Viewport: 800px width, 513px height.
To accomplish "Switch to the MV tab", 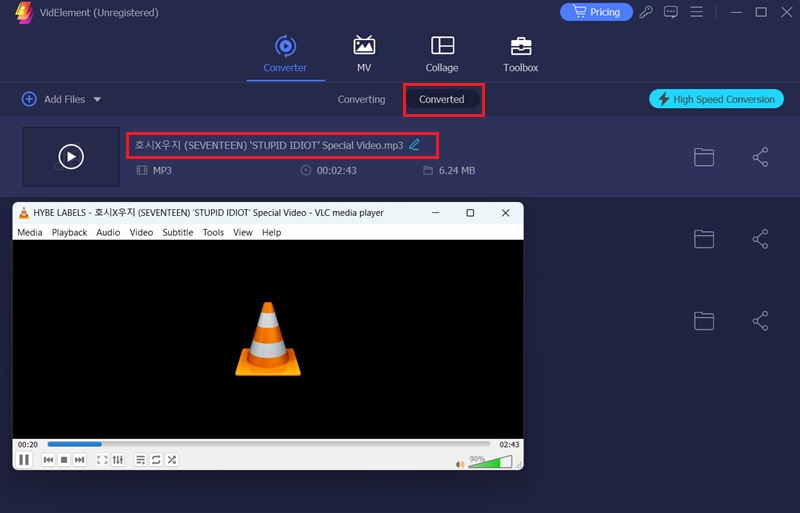I will coord(364,54).
